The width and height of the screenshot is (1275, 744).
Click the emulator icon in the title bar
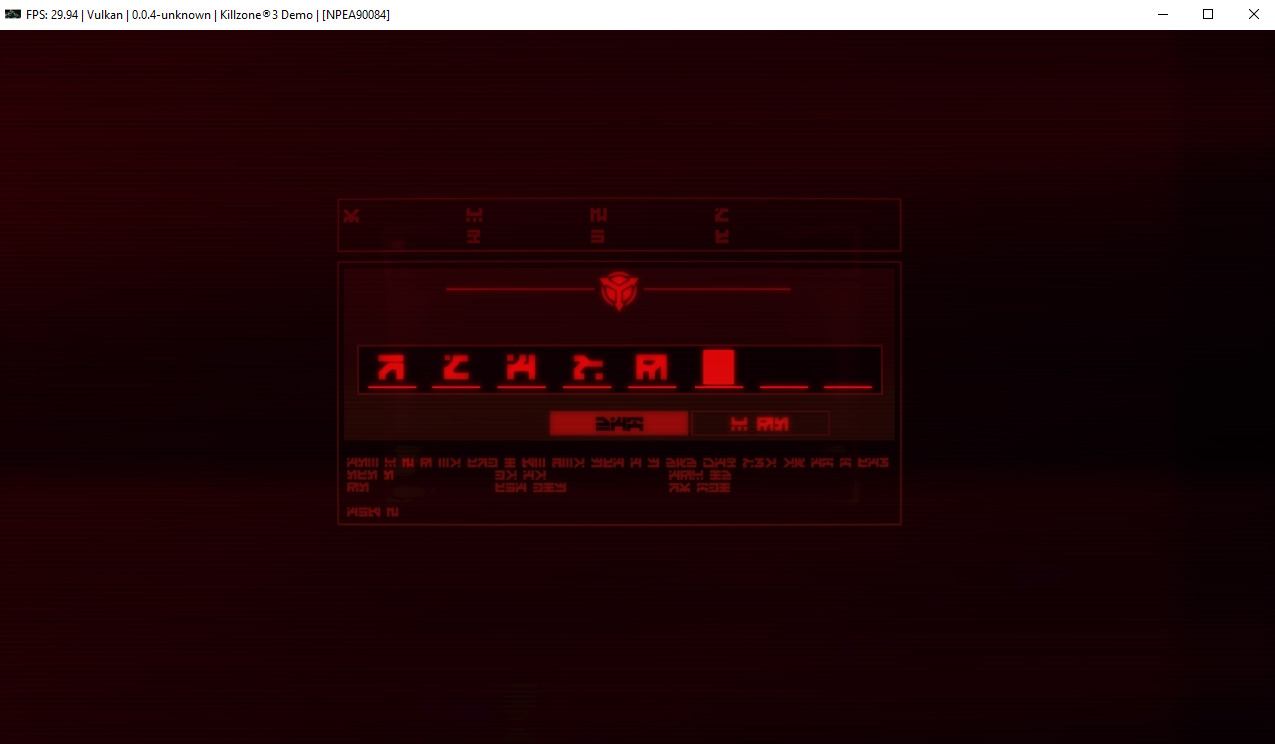coord(13,14)
